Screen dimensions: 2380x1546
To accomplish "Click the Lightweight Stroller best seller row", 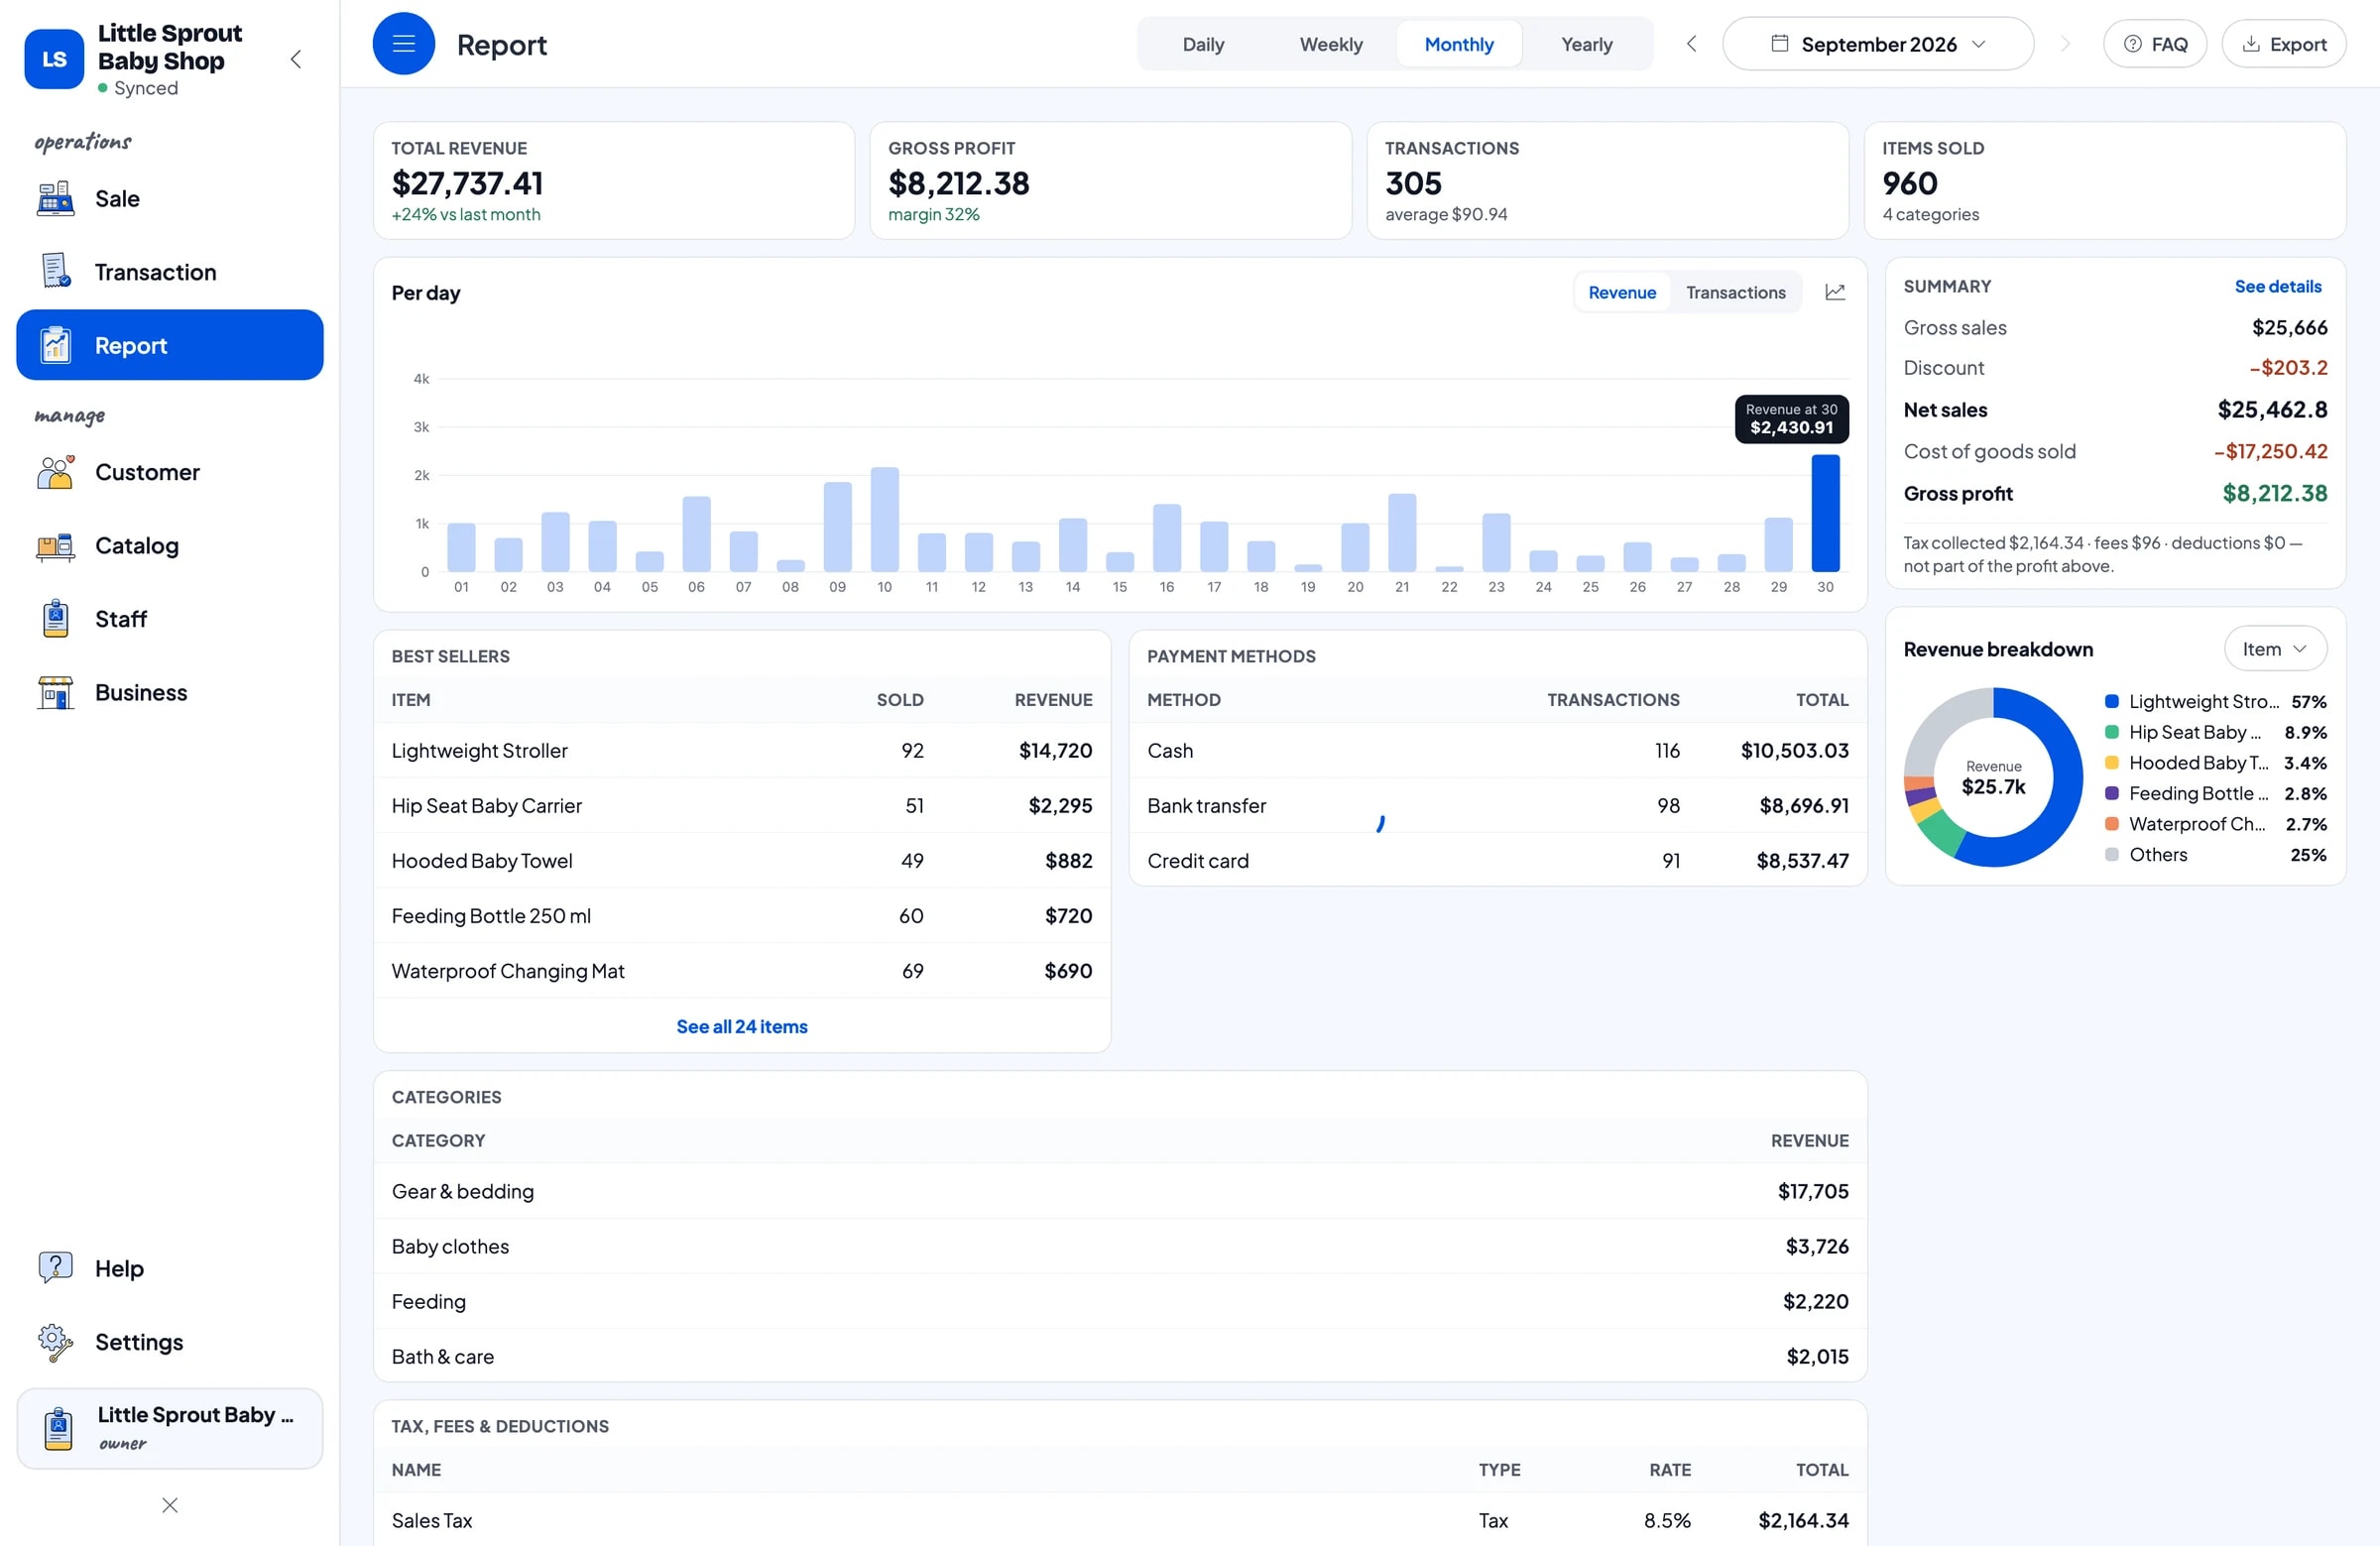I will (742, 750).
